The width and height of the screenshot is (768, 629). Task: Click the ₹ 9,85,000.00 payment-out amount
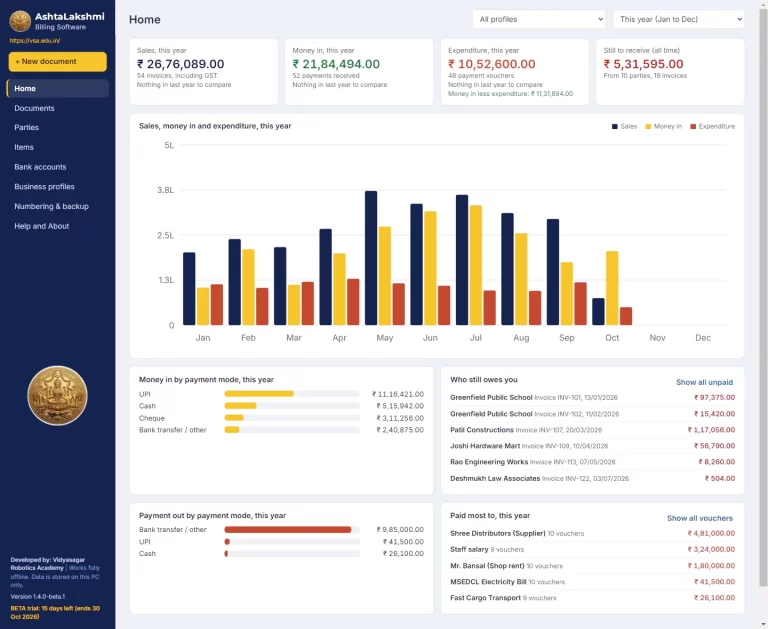(x=400, y=530)
